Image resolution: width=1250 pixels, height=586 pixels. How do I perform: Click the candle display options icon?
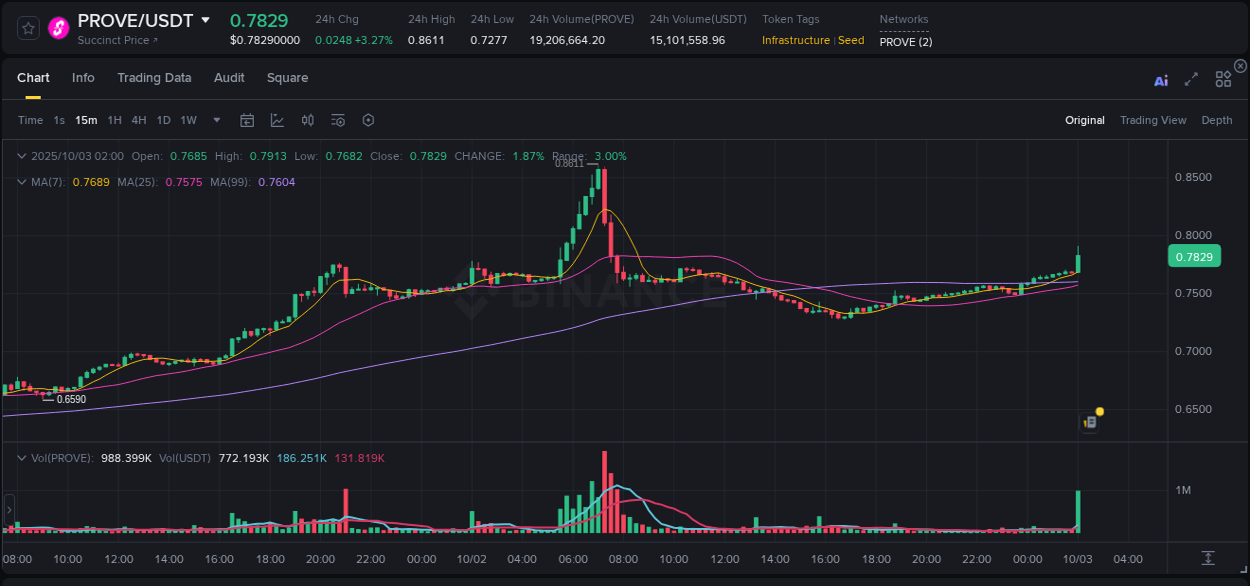tap(307, 119)
